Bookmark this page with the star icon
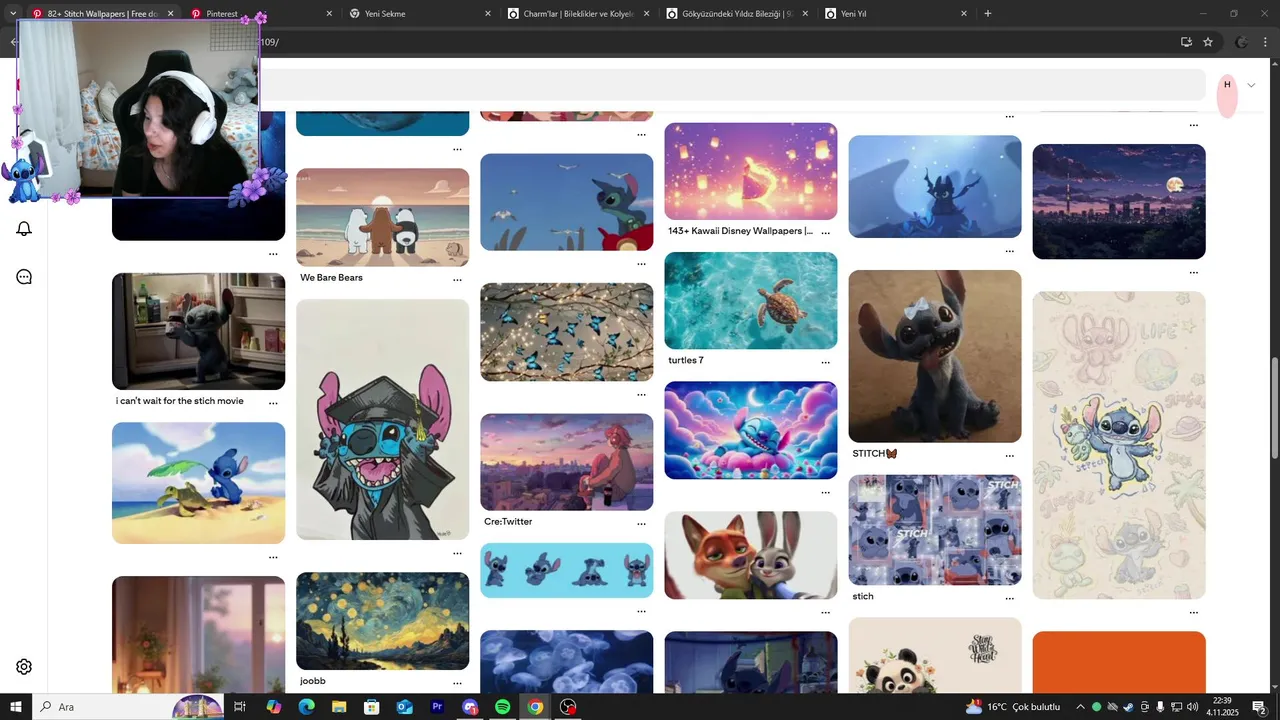 point(1208,42)
